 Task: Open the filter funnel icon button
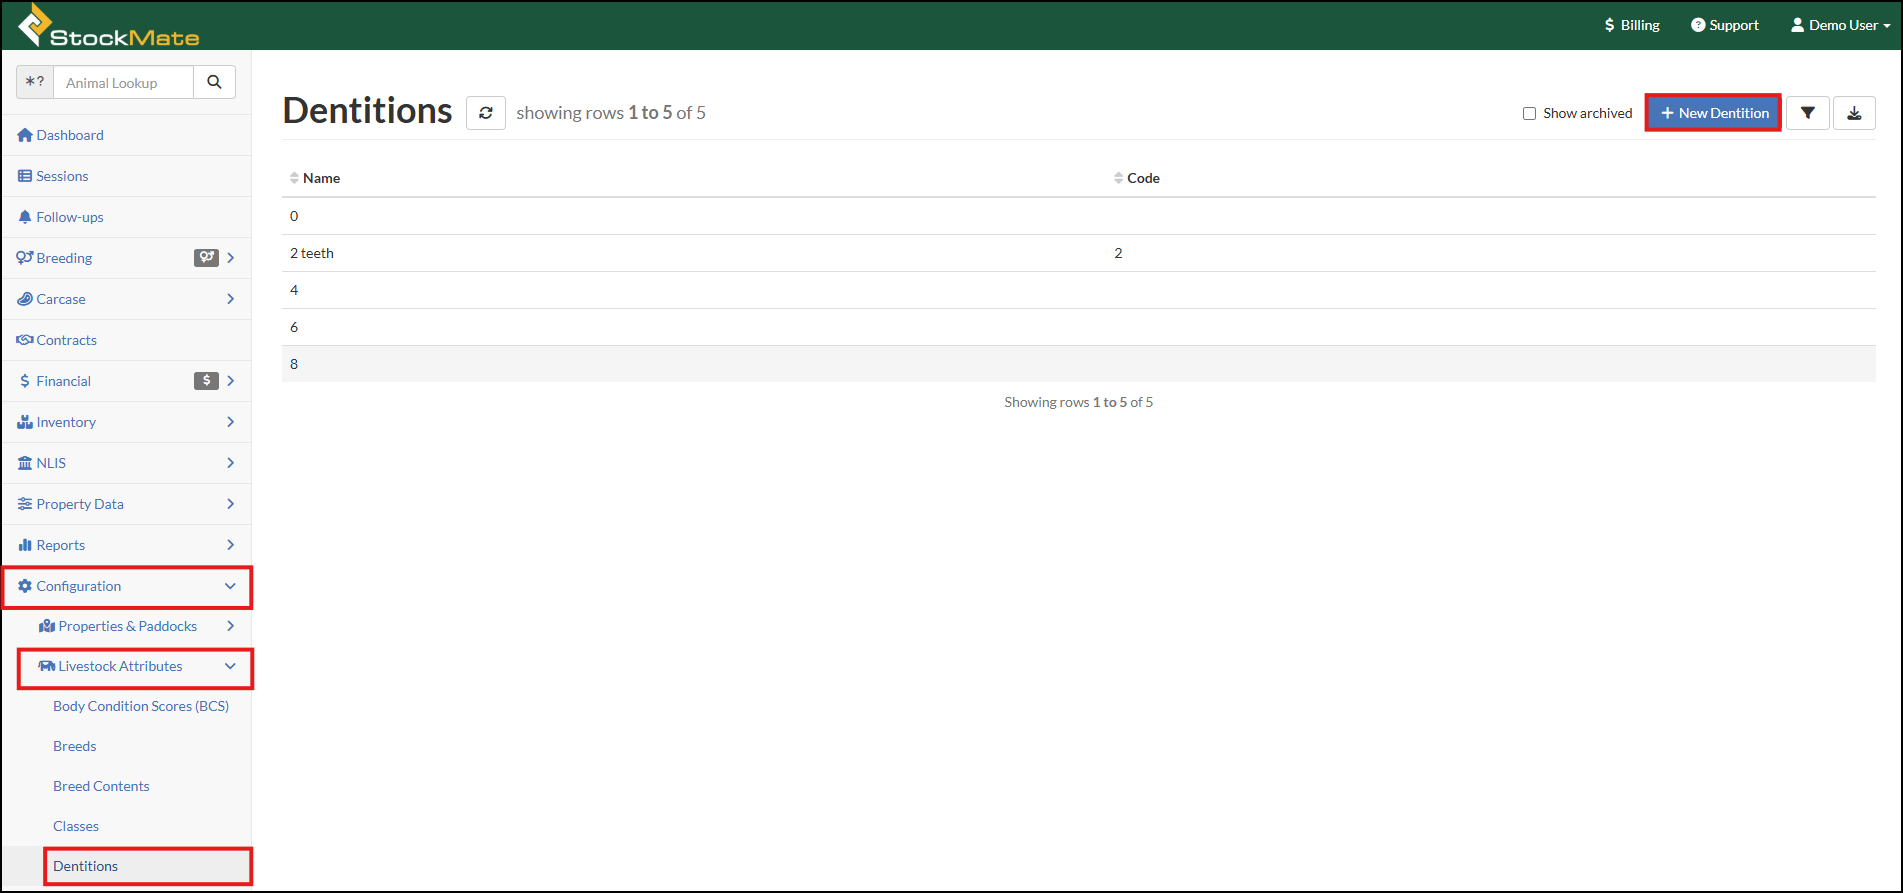click(x=1807, y=113)
